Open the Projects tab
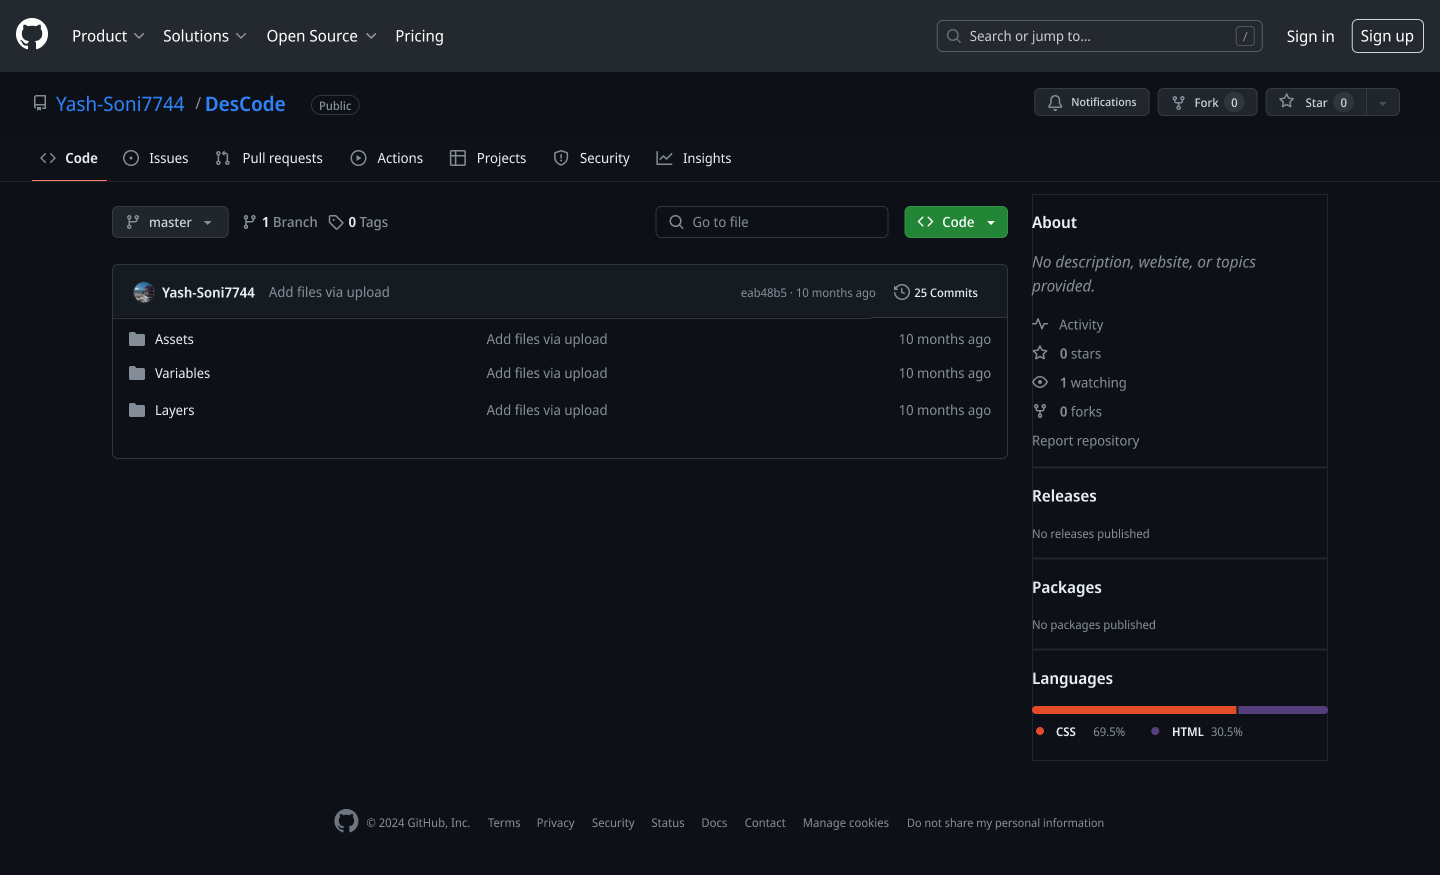This screenshot has height=875, width=1440. click(488, 158)
